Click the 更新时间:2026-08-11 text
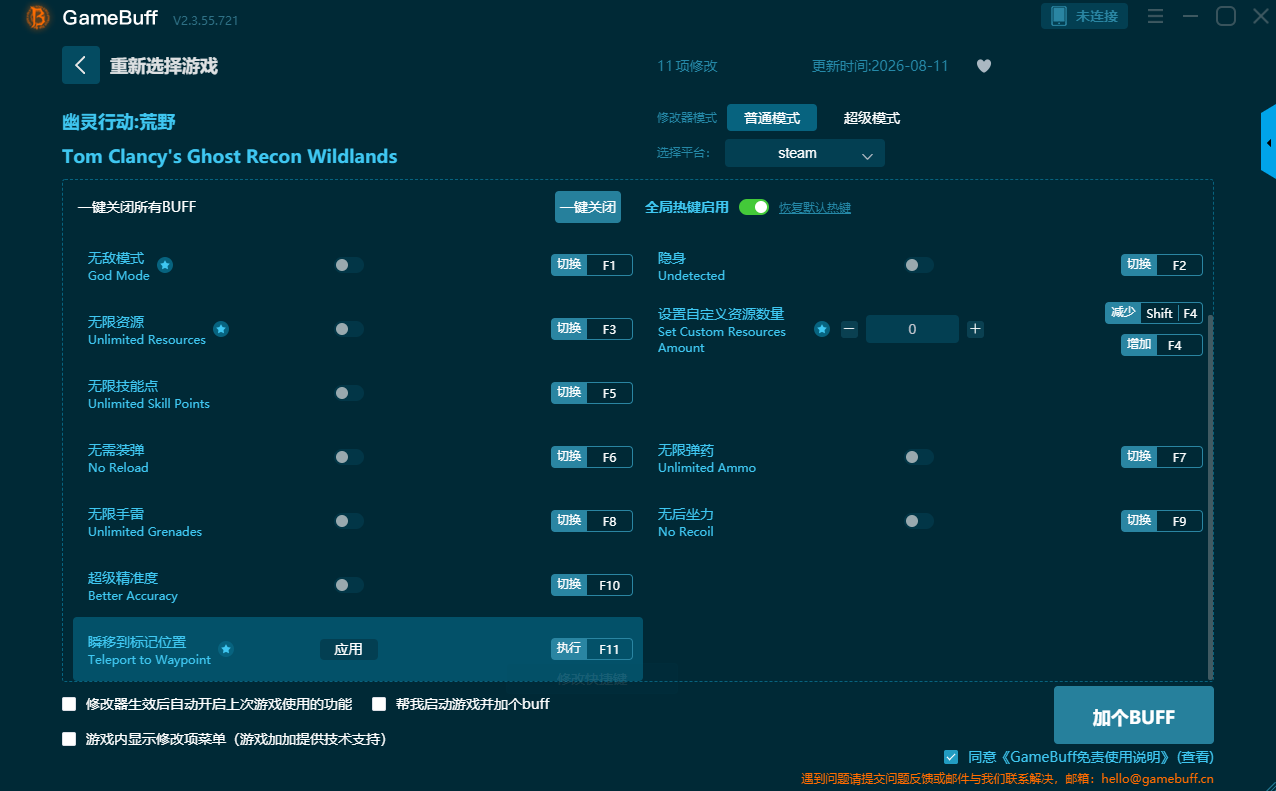Image resolution: width=1276 pixels, height=791 pixels. click(x=880, y=66)
